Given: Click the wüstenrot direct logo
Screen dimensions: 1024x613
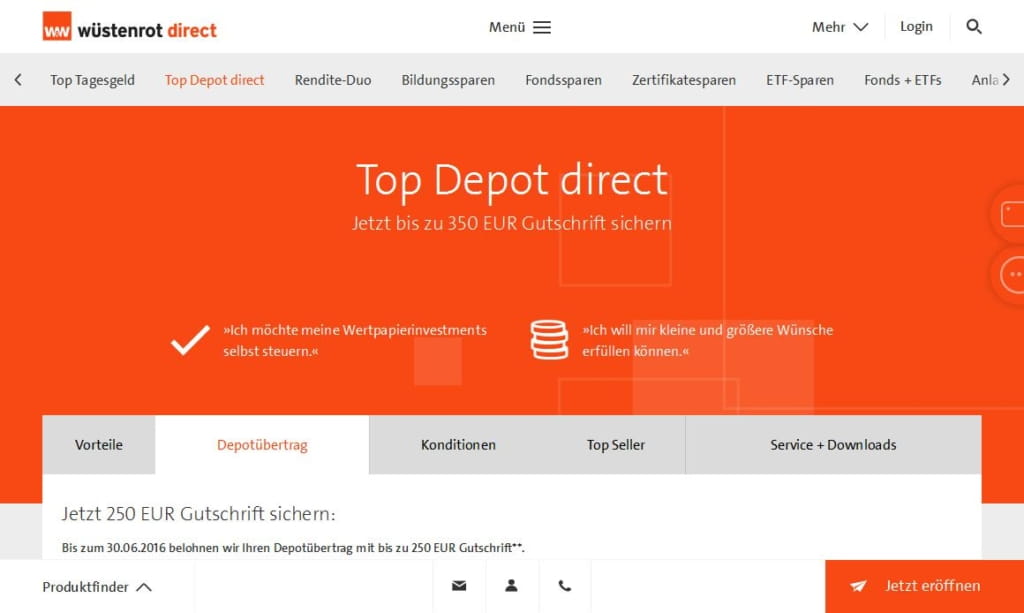Looking at the screenshot, I should (x=129, y=27).
